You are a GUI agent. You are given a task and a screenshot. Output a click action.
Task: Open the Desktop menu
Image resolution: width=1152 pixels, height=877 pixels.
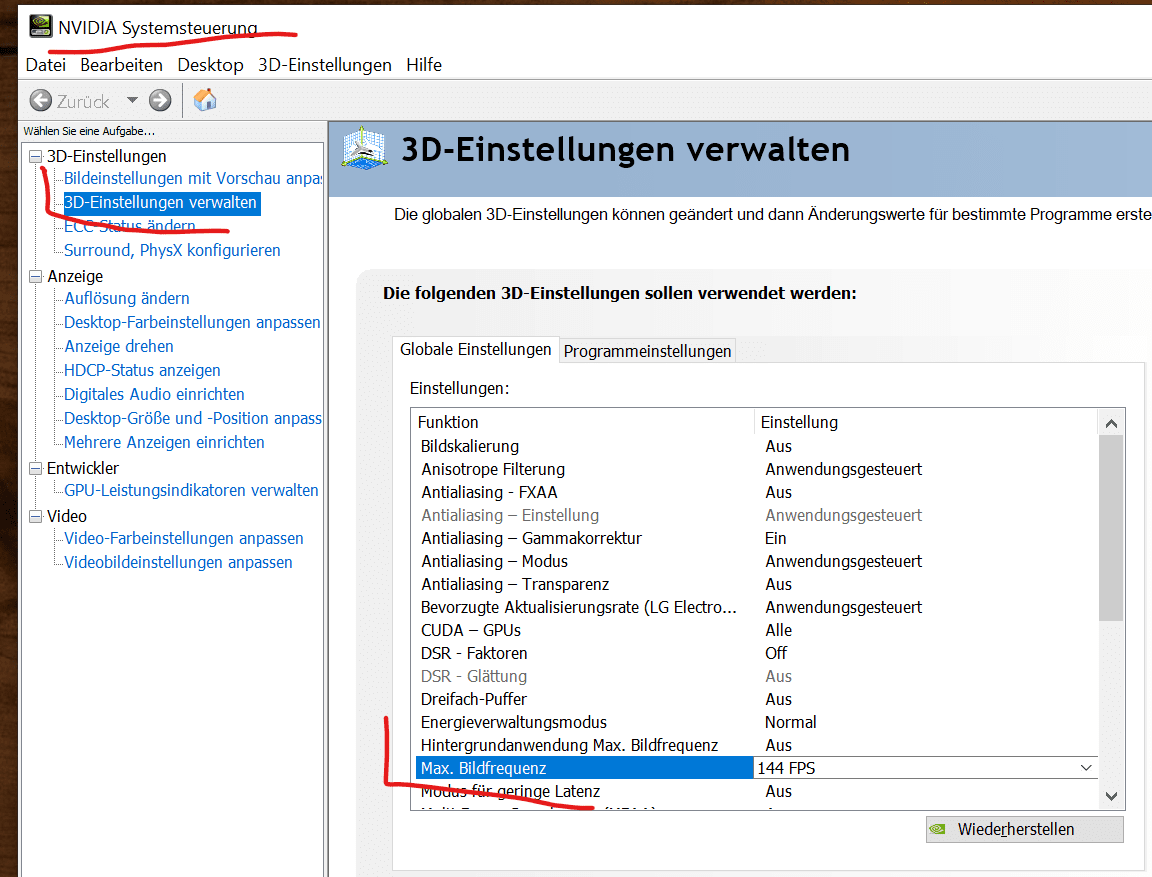point(210,65)
